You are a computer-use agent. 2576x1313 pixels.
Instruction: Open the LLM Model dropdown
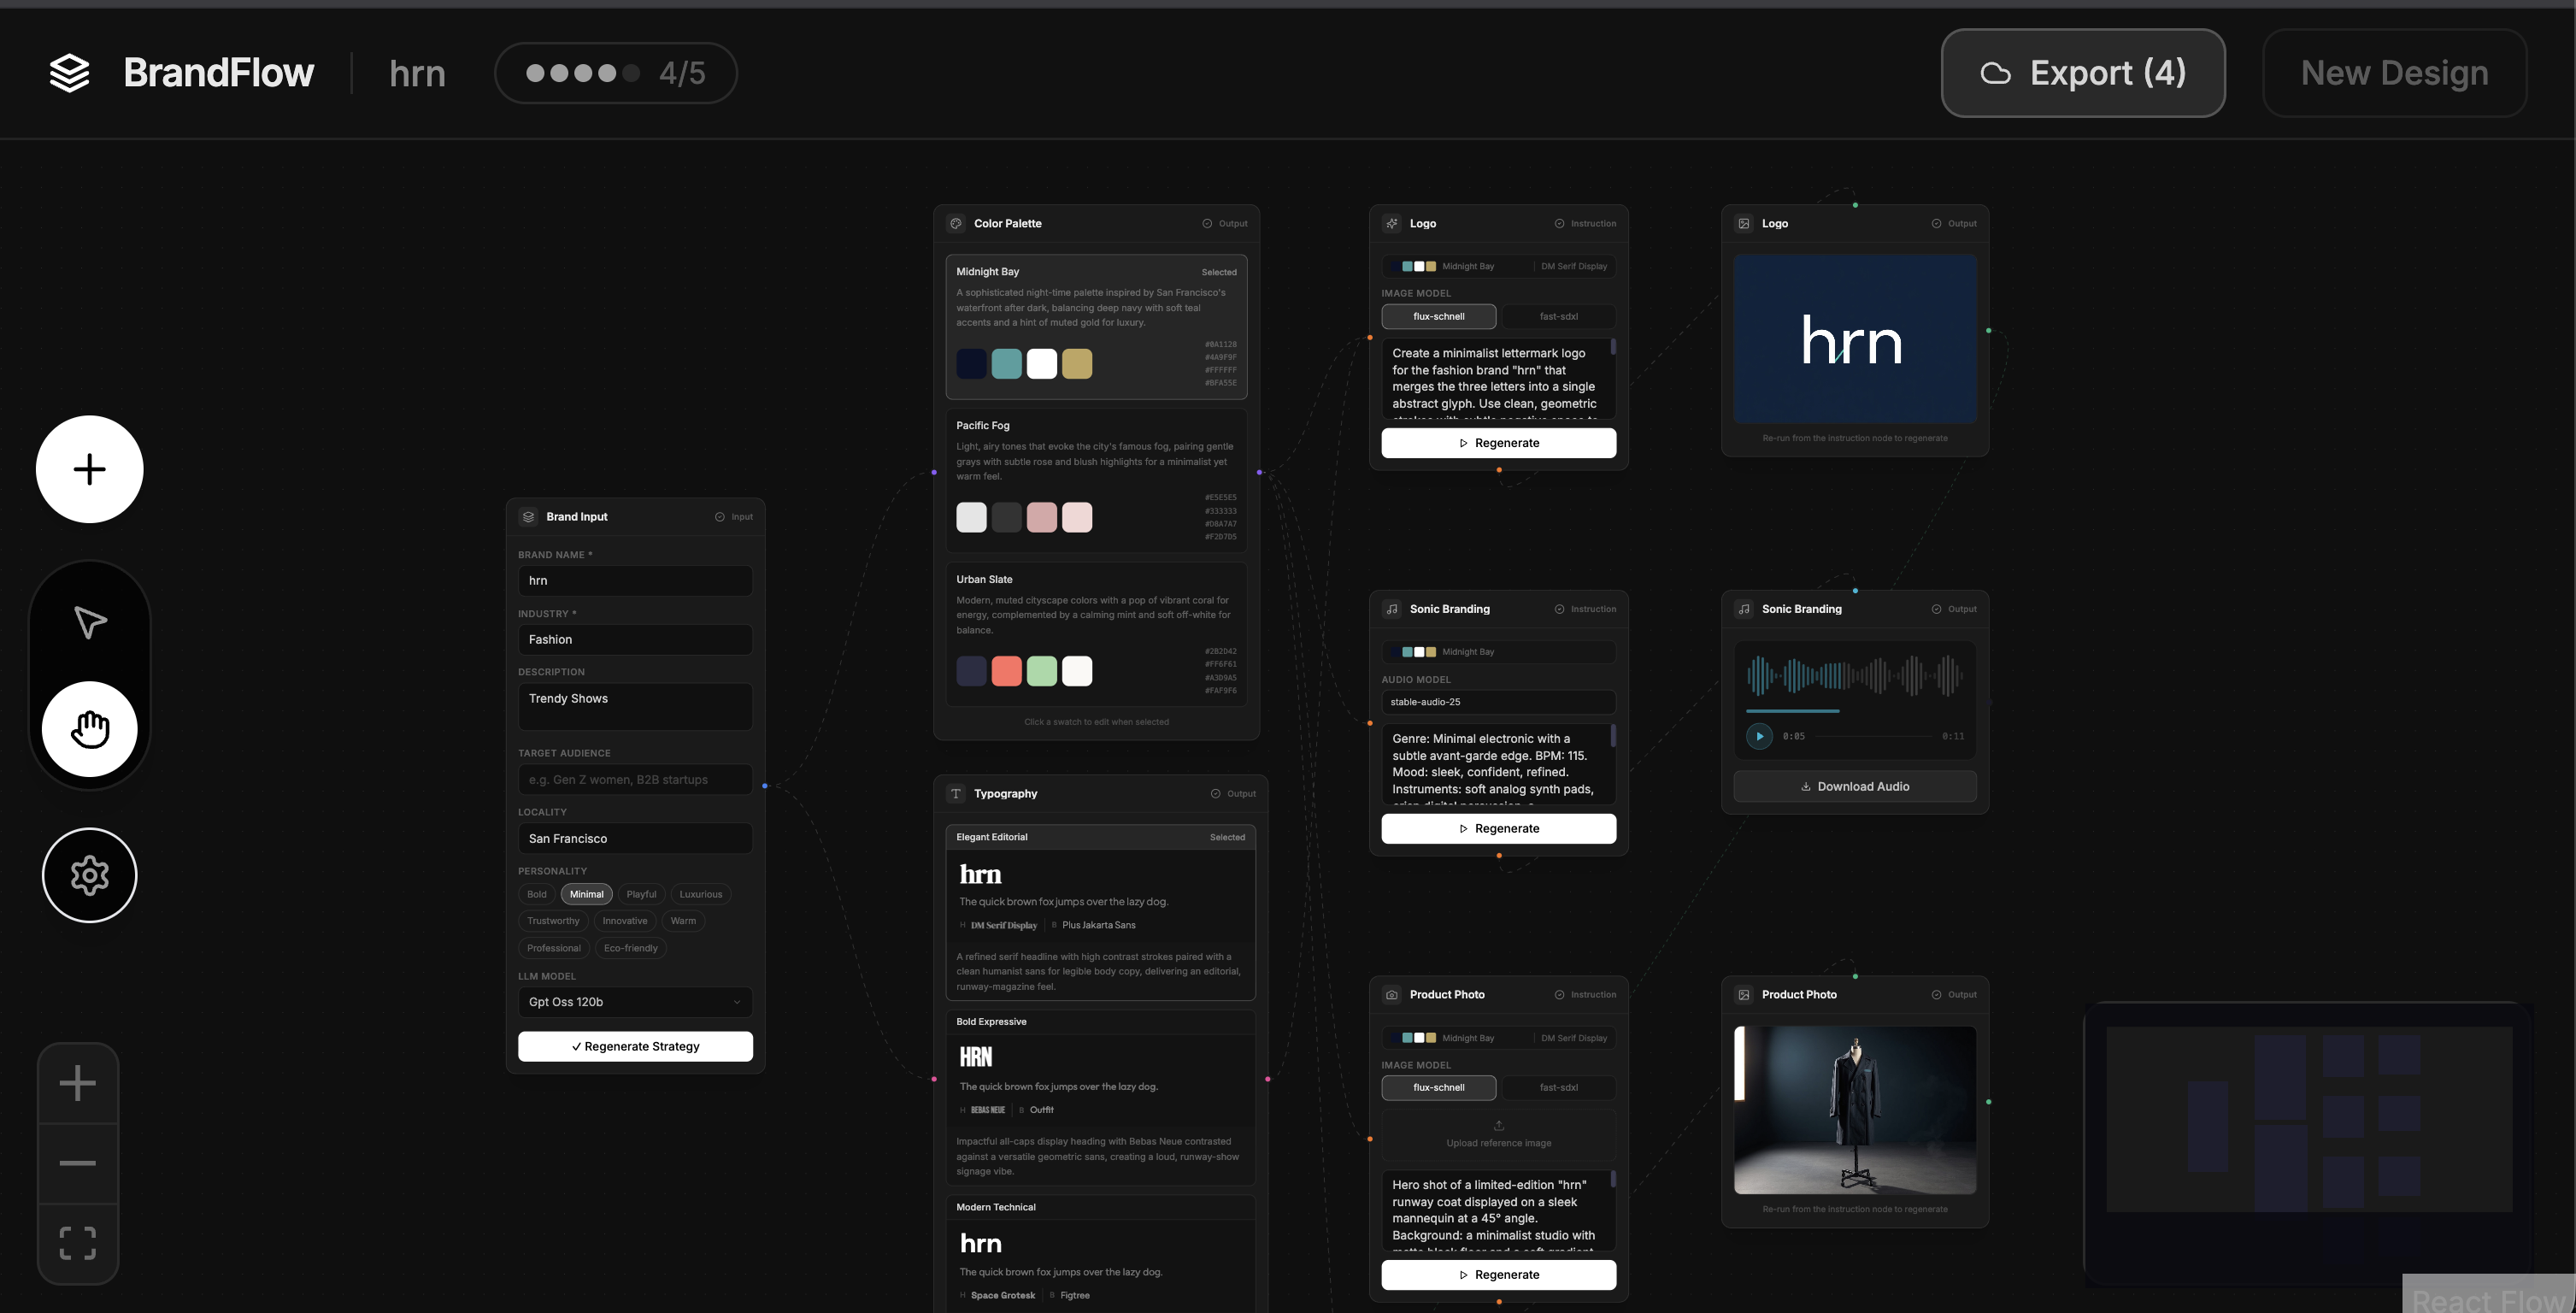(635, 1002)
